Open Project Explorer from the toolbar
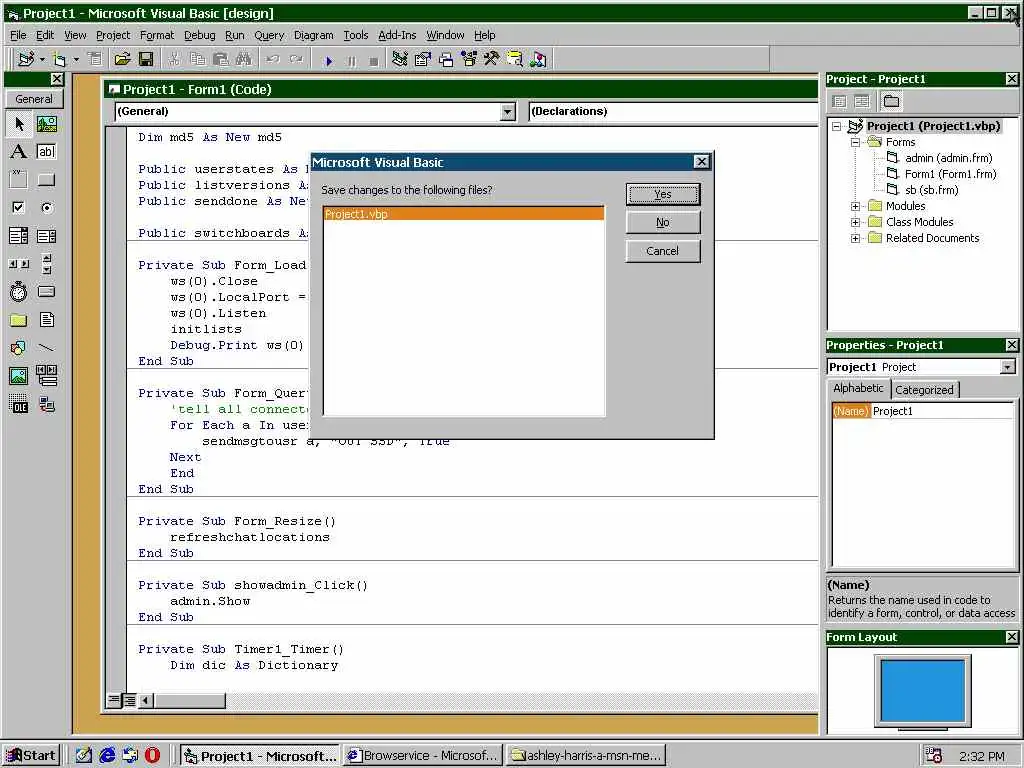 tap(400, 60)
